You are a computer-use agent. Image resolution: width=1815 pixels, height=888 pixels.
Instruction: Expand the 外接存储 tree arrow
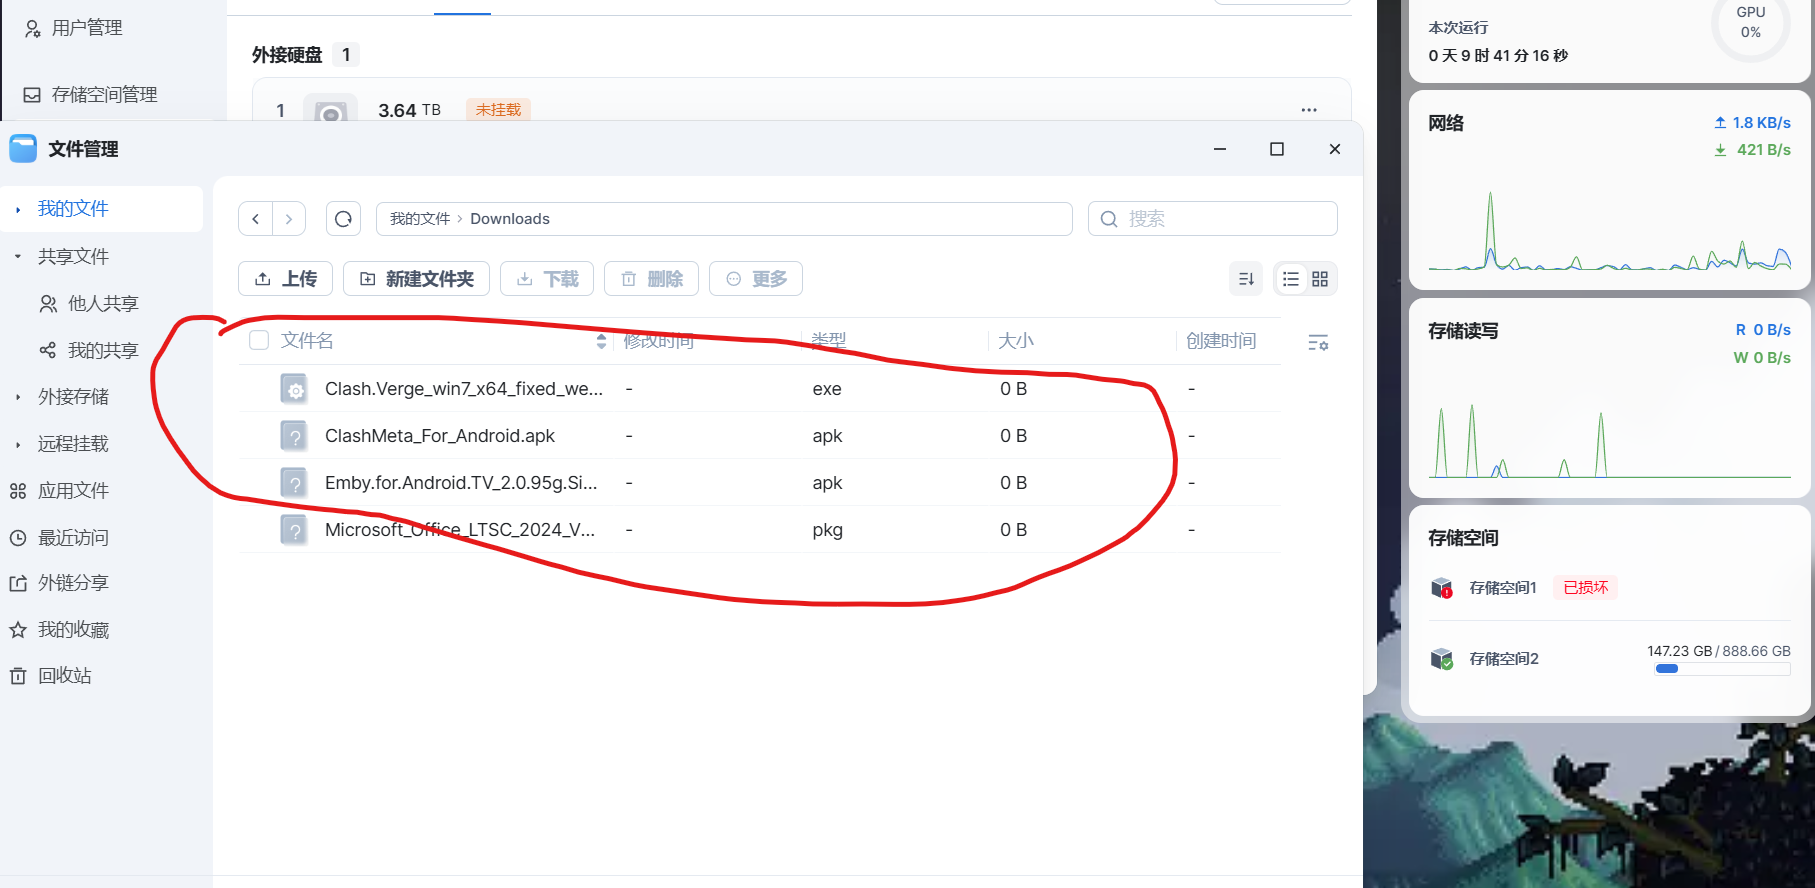(18, 397)
